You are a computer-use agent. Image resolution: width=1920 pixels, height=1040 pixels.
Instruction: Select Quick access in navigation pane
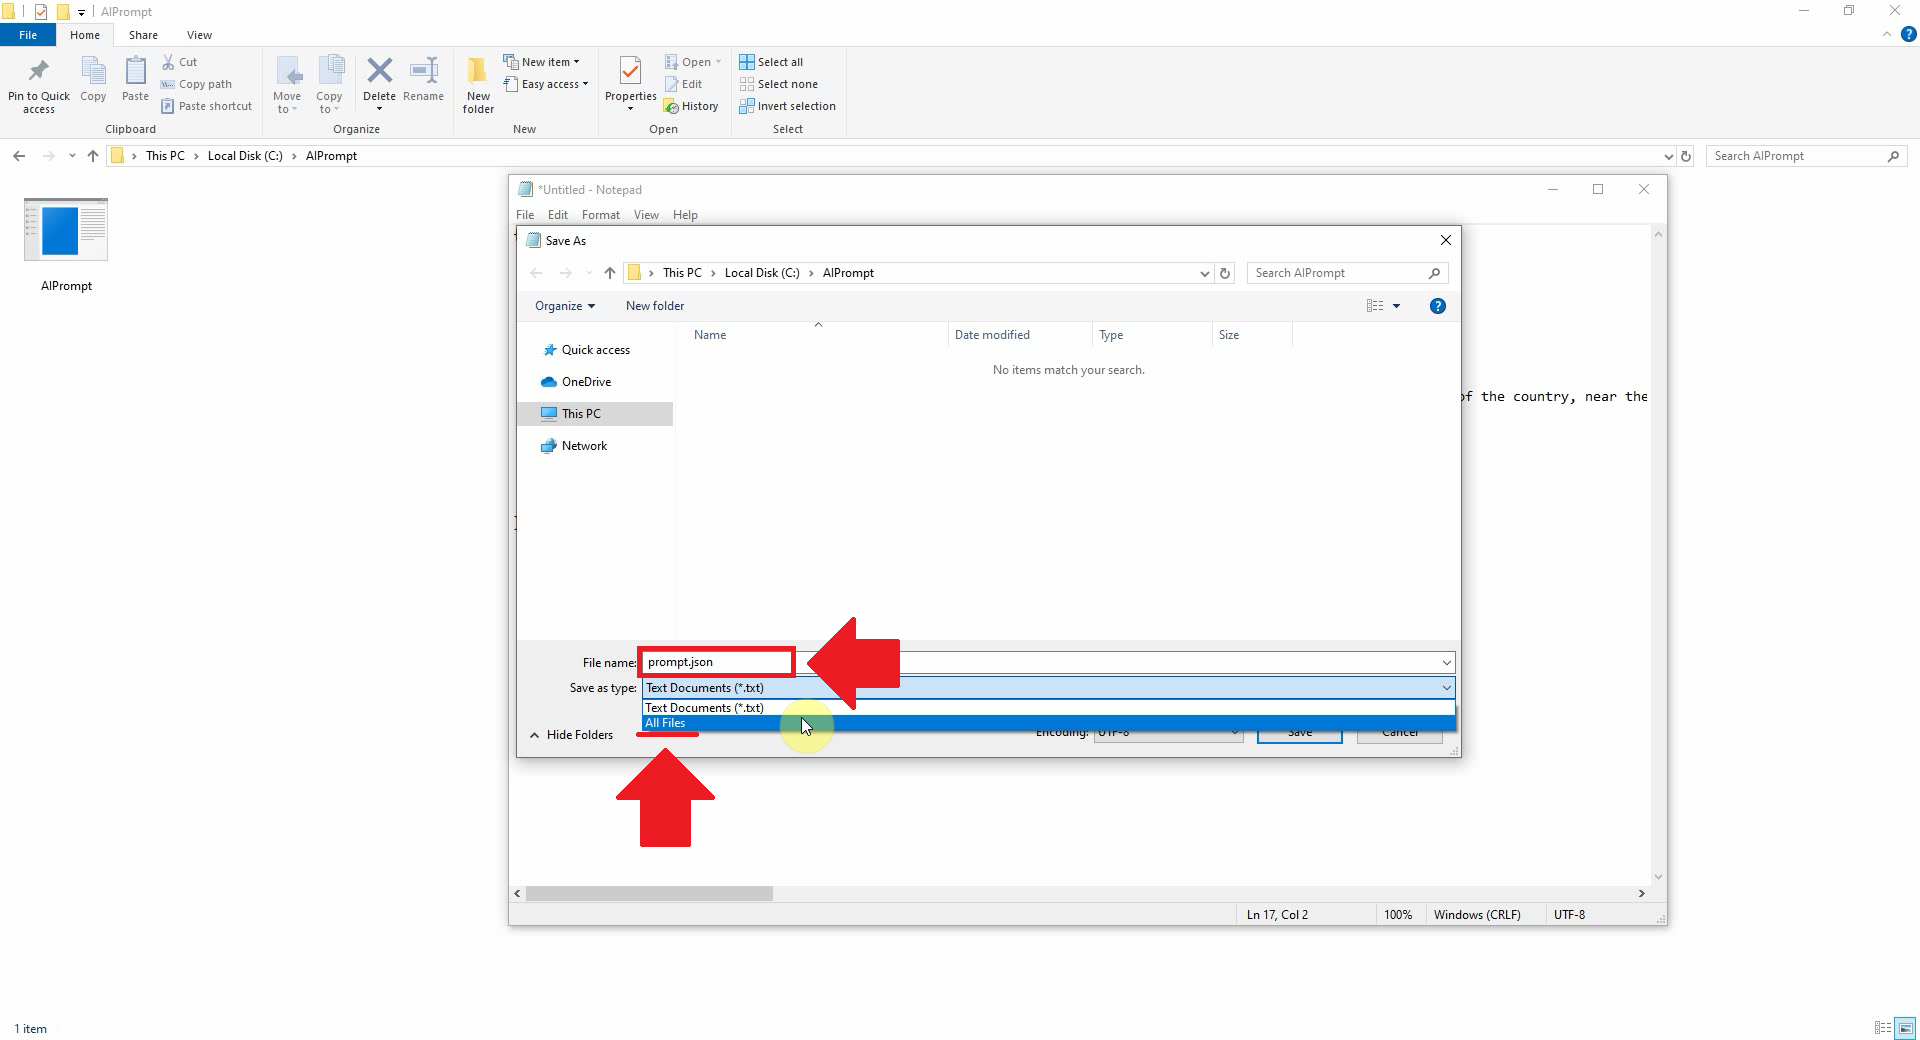point(595,350)
